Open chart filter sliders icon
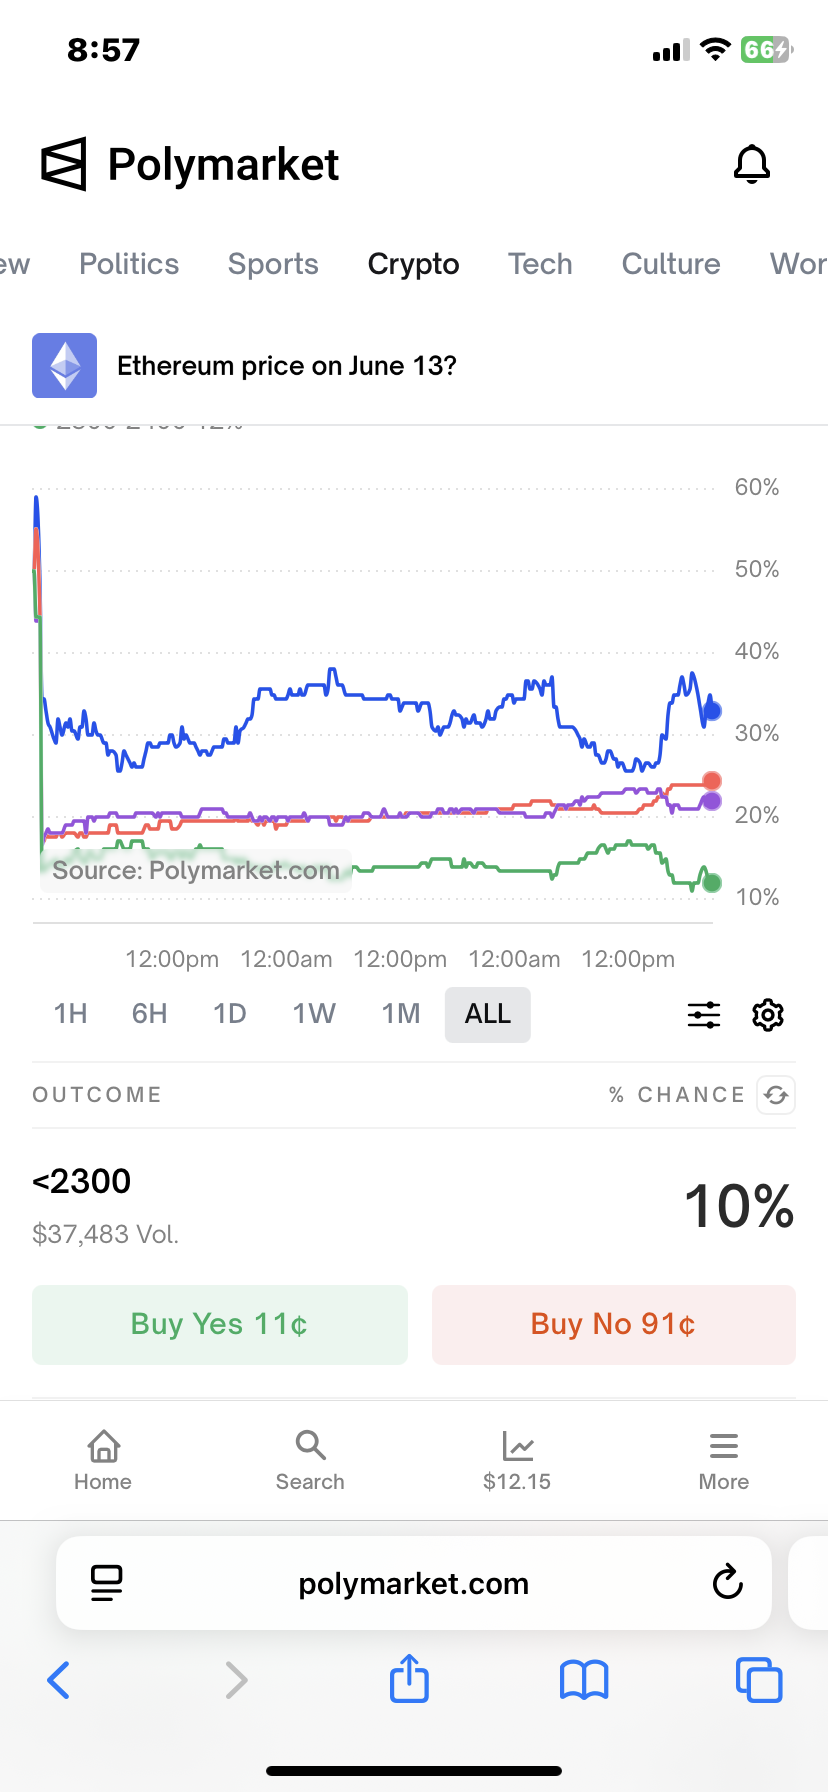 coord(704,1015)
